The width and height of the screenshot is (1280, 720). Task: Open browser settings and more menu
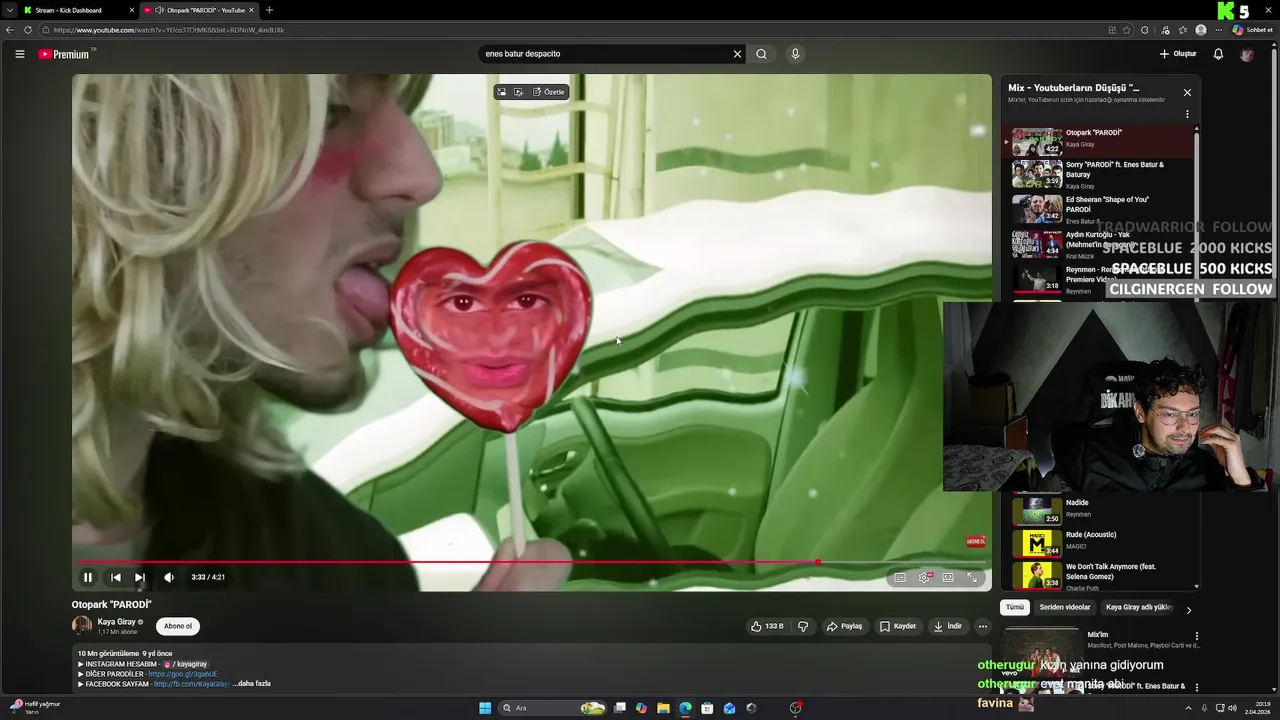pos(1218,30)
